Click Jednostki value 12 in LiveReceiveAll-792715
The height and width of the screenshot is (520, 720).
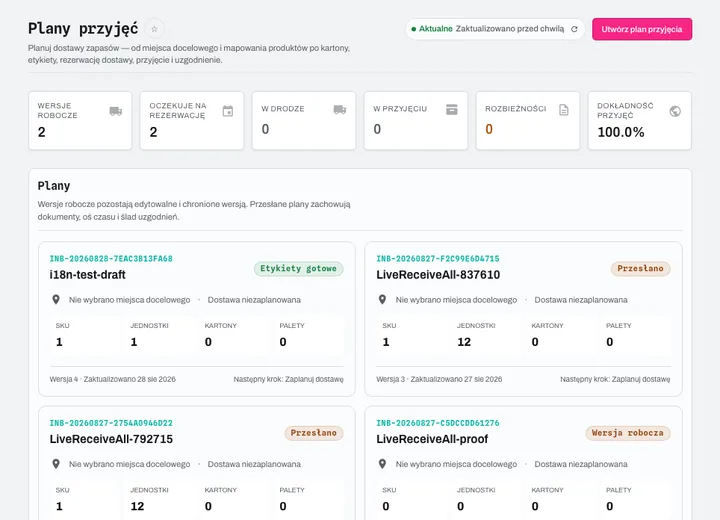[x=137, y=507]
